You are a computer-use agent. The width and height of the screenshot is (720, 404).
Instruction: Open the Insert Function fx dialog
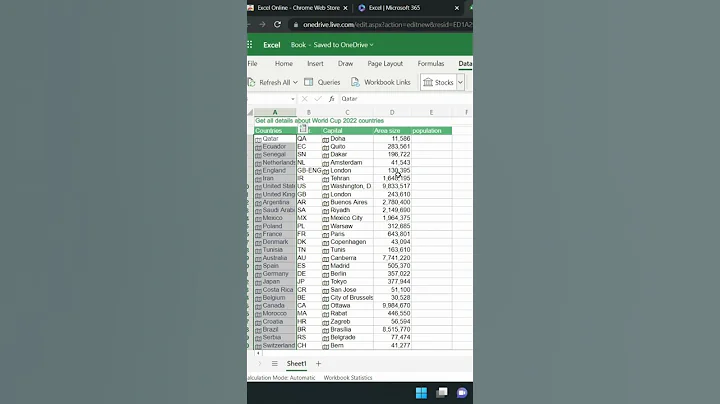pos(332,99)
